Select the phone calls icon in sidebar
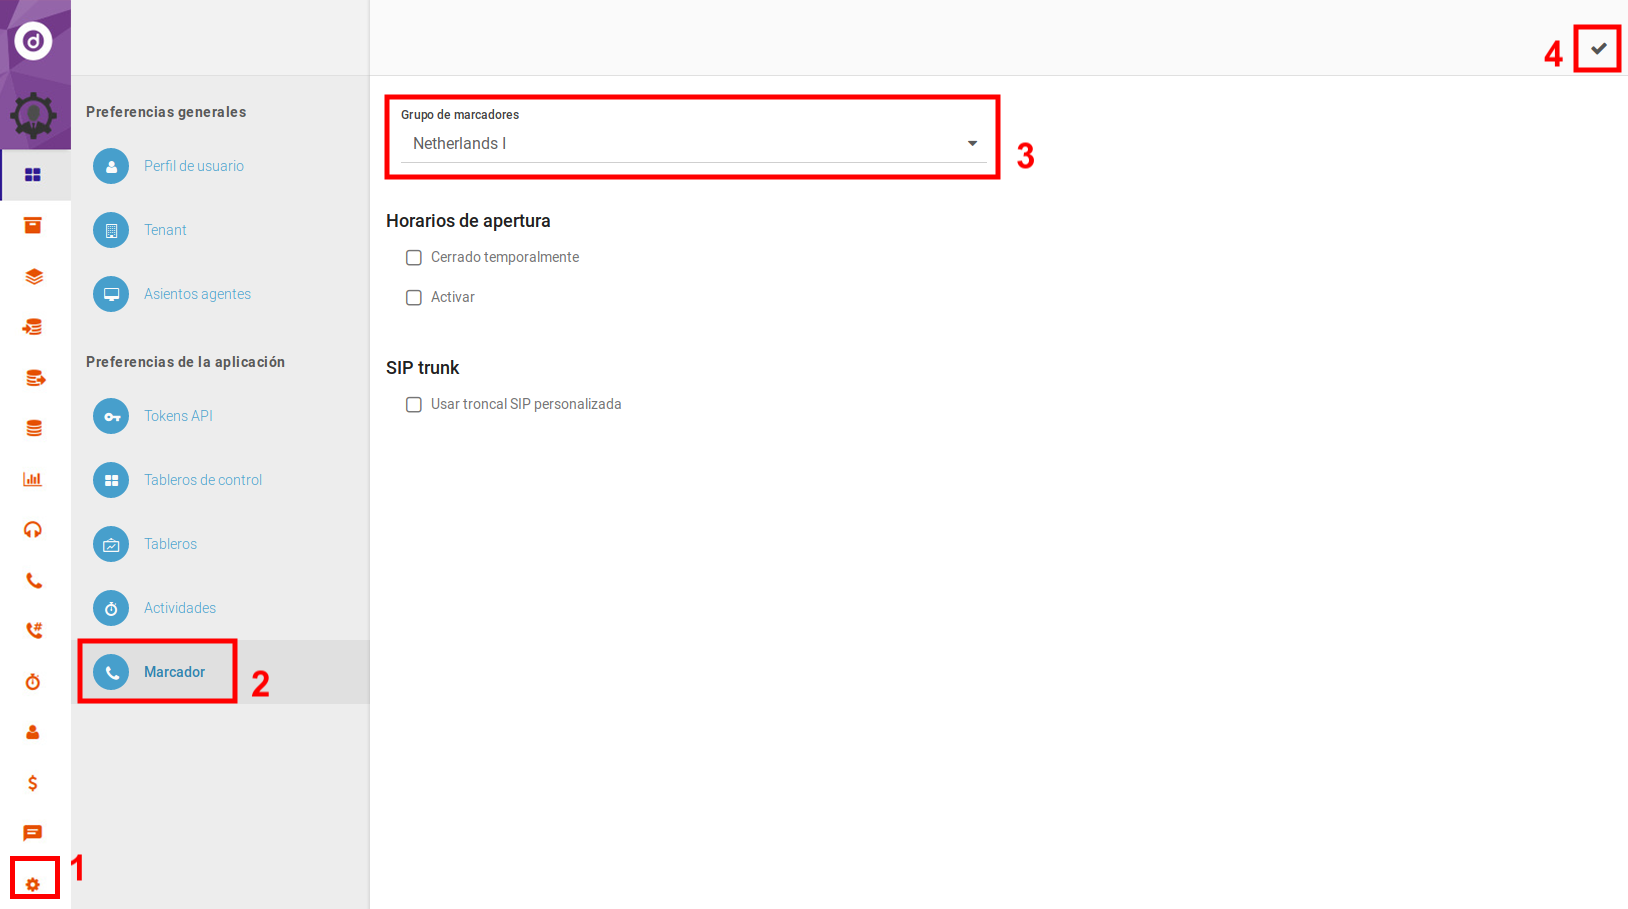Screen dimensions: 1628x909 pyautogui.click(x=33, y=580)
